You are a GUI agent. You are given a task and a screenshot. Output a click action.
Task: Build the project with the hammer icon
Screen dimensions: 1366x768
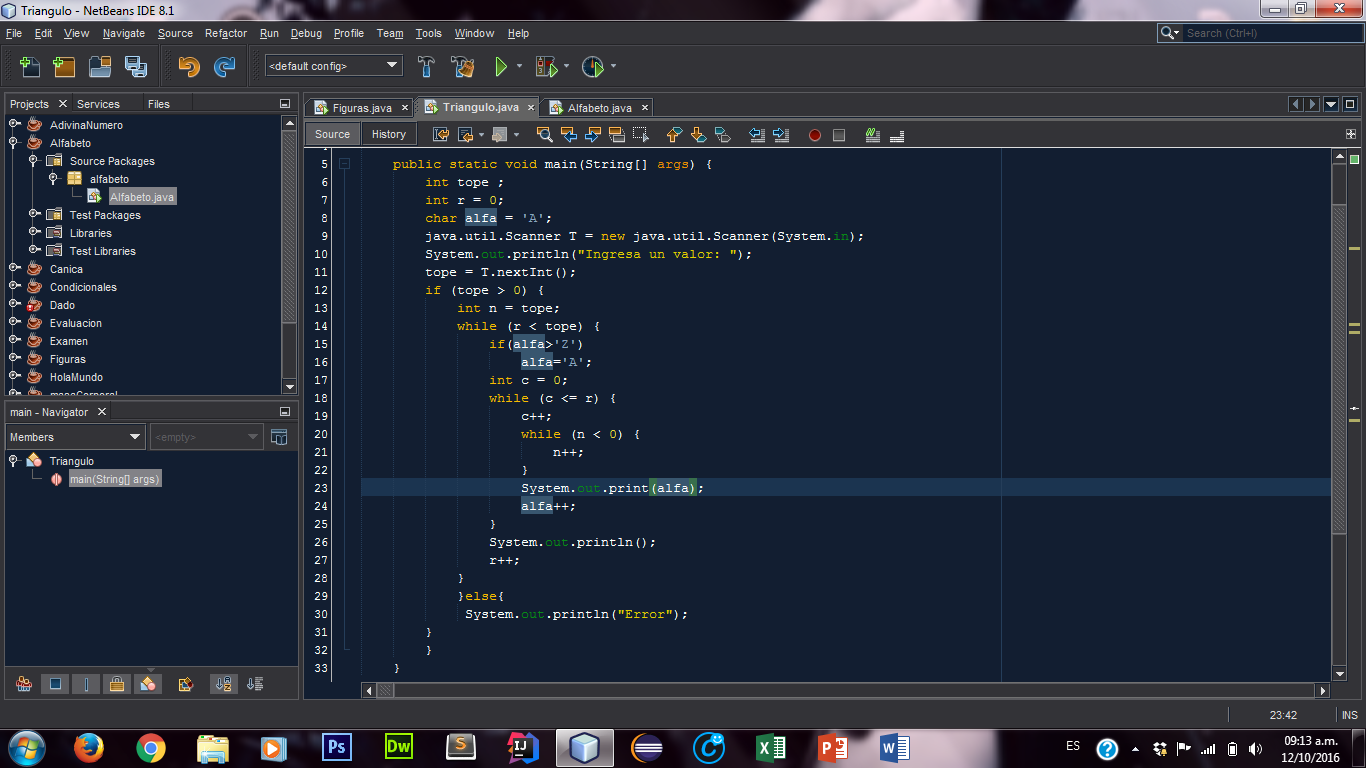click(x=426, y=67)
